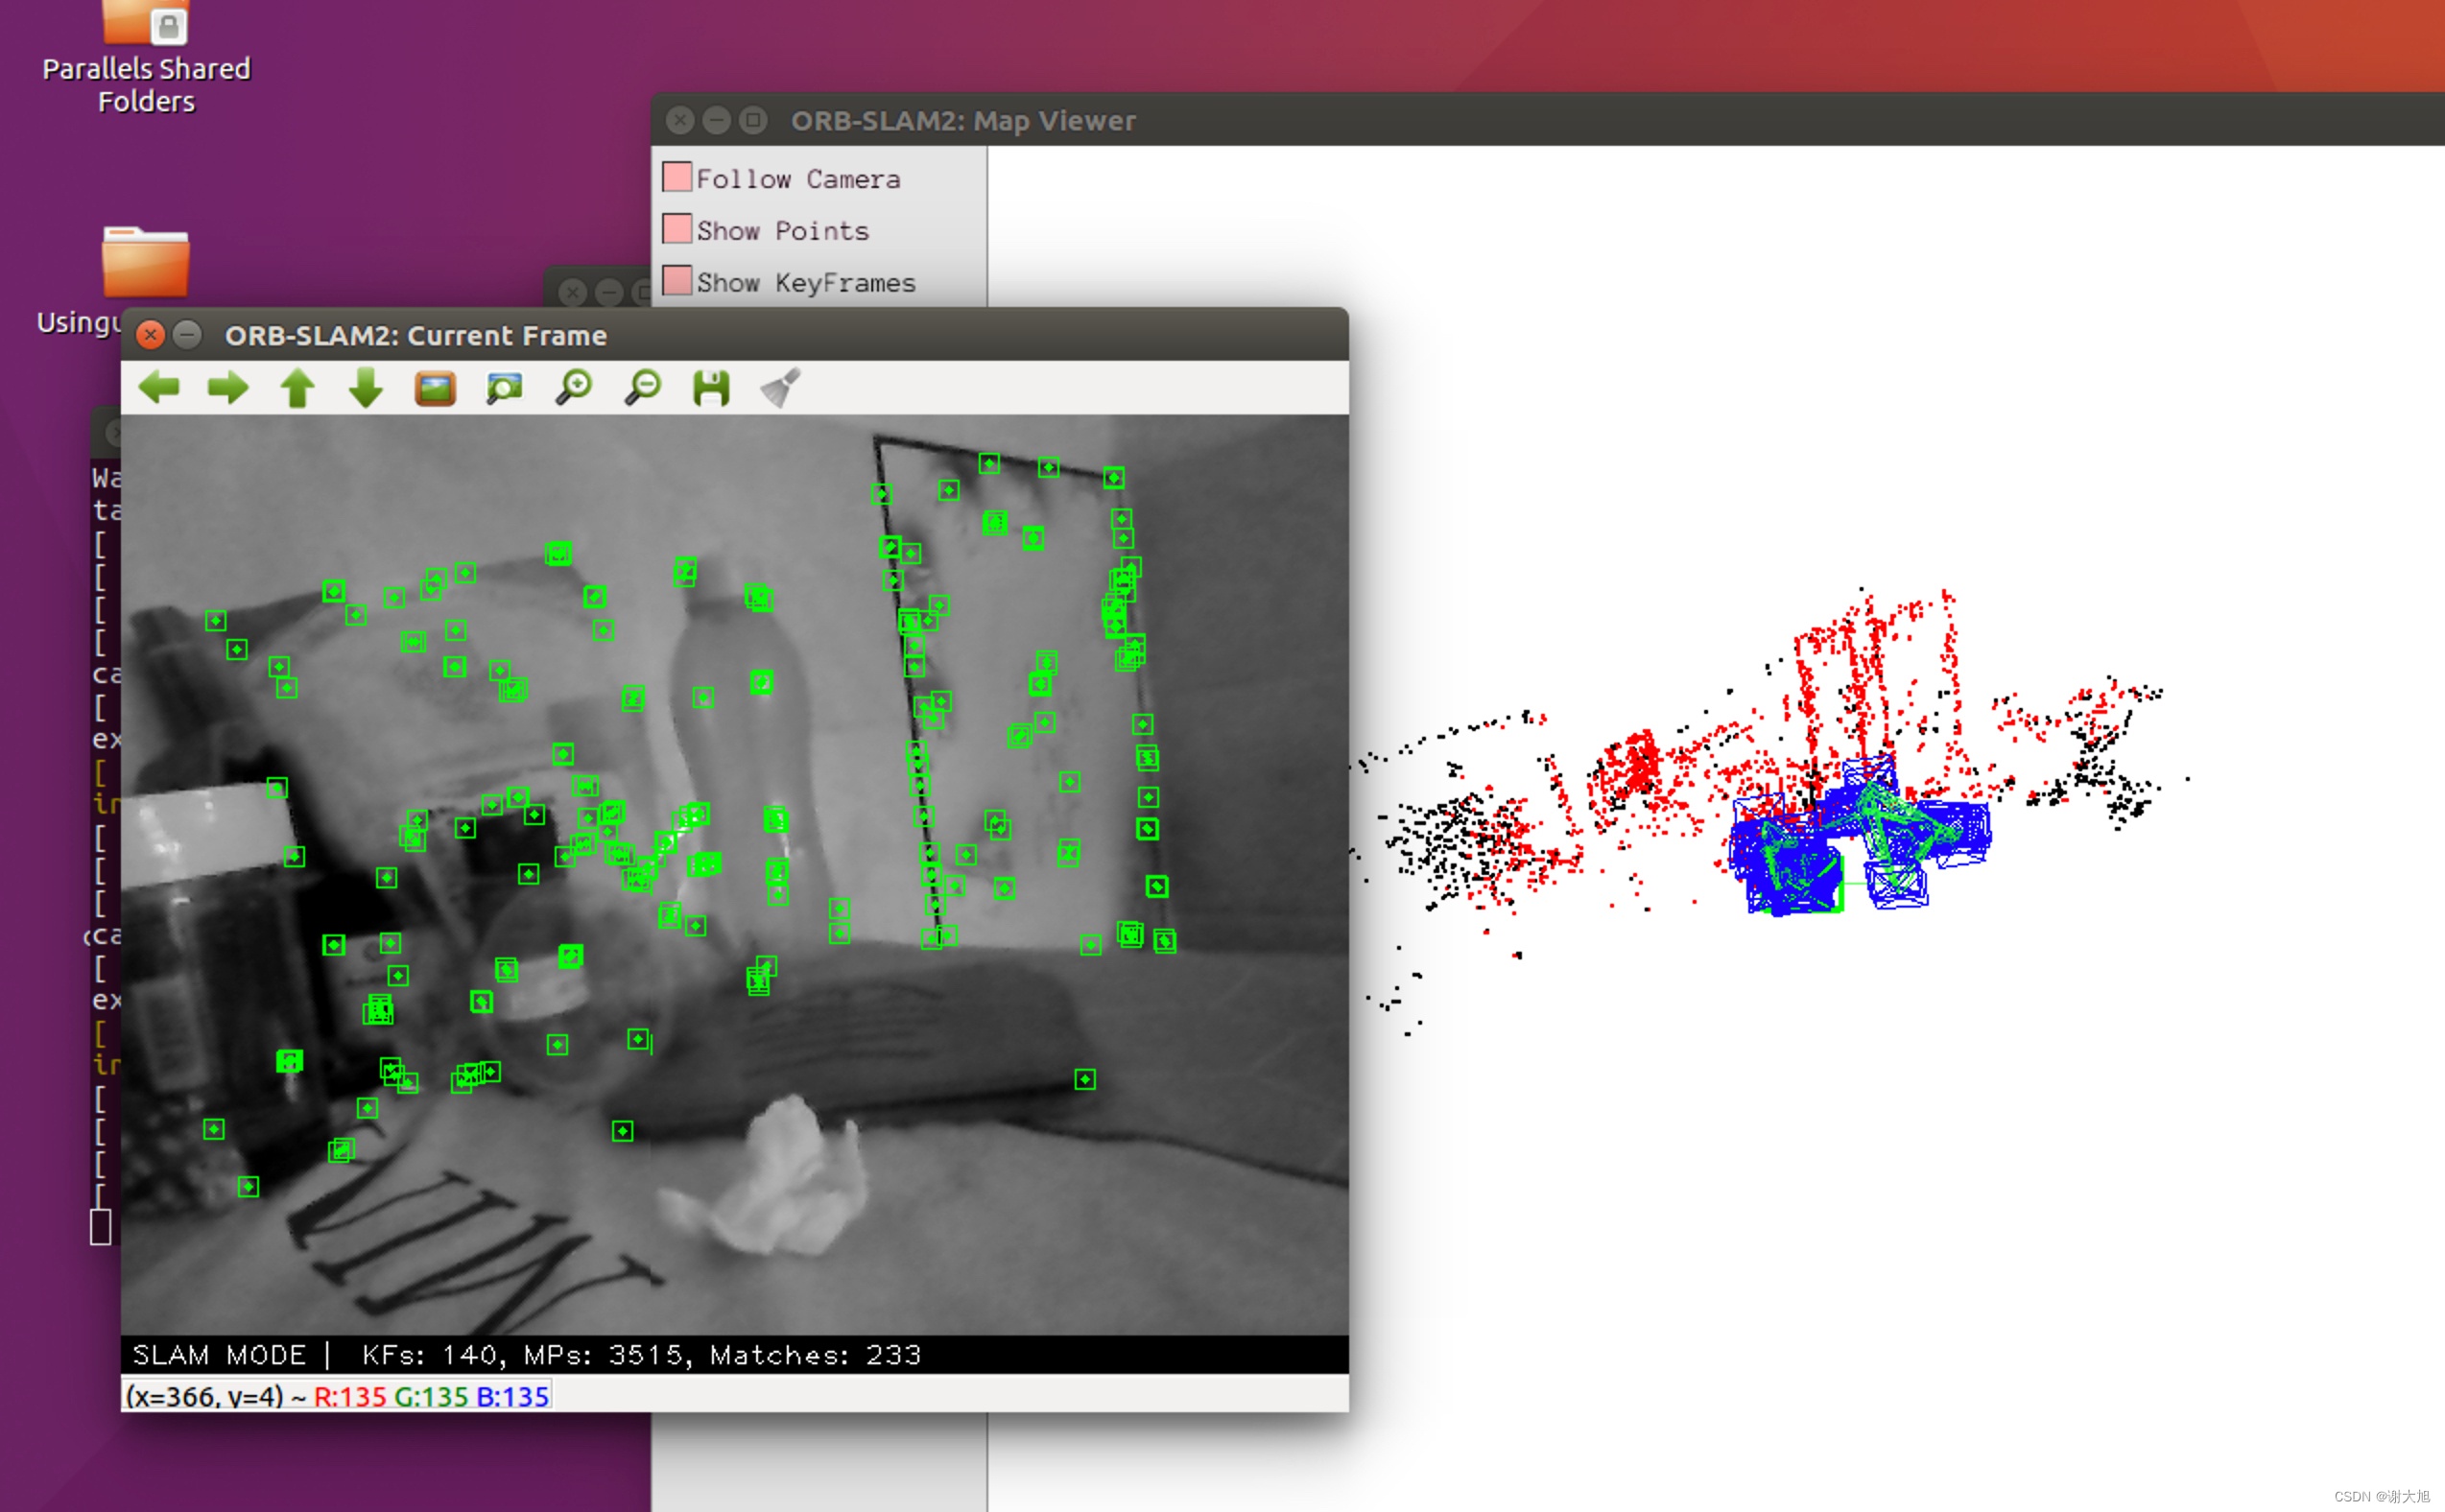
Task: Open the orange desktop folder
Action: [146, 264]
